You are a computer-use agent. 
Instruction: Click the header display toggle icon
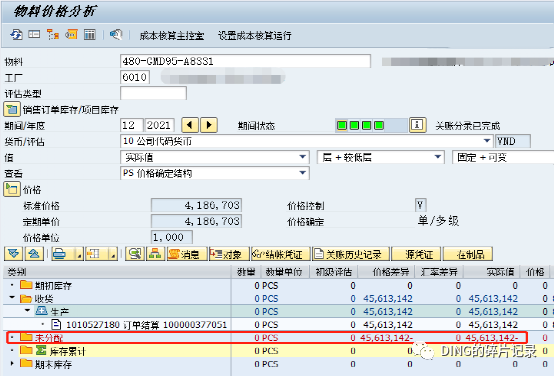pos(34,35)
